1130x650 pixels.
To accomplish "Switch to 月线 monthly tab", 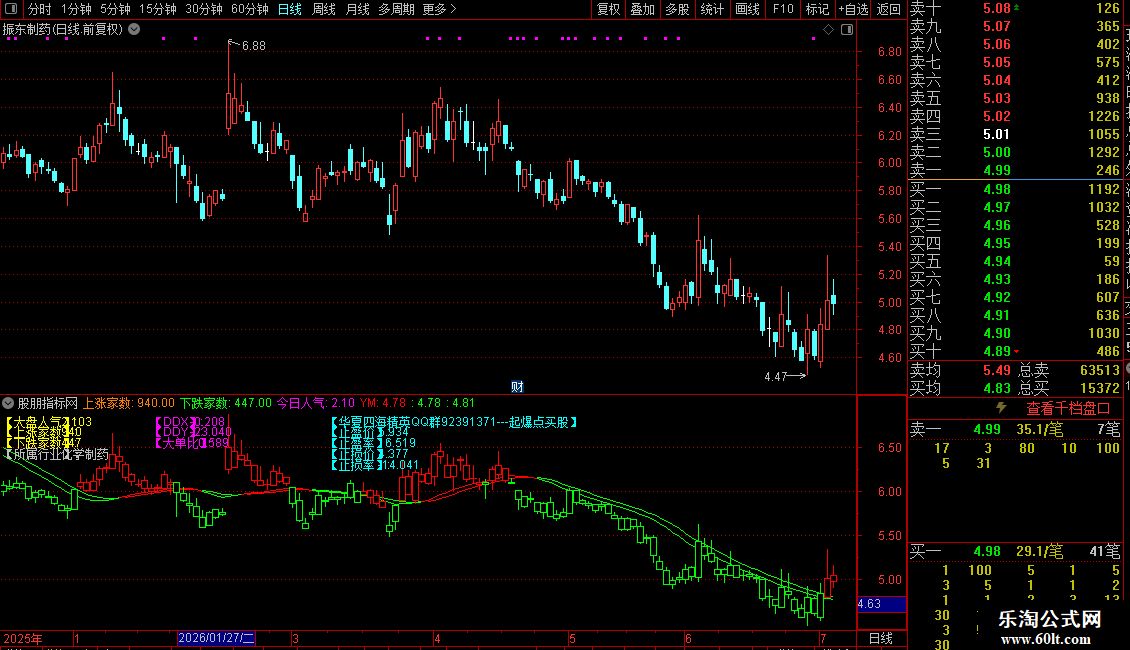I will pos(357,9).
